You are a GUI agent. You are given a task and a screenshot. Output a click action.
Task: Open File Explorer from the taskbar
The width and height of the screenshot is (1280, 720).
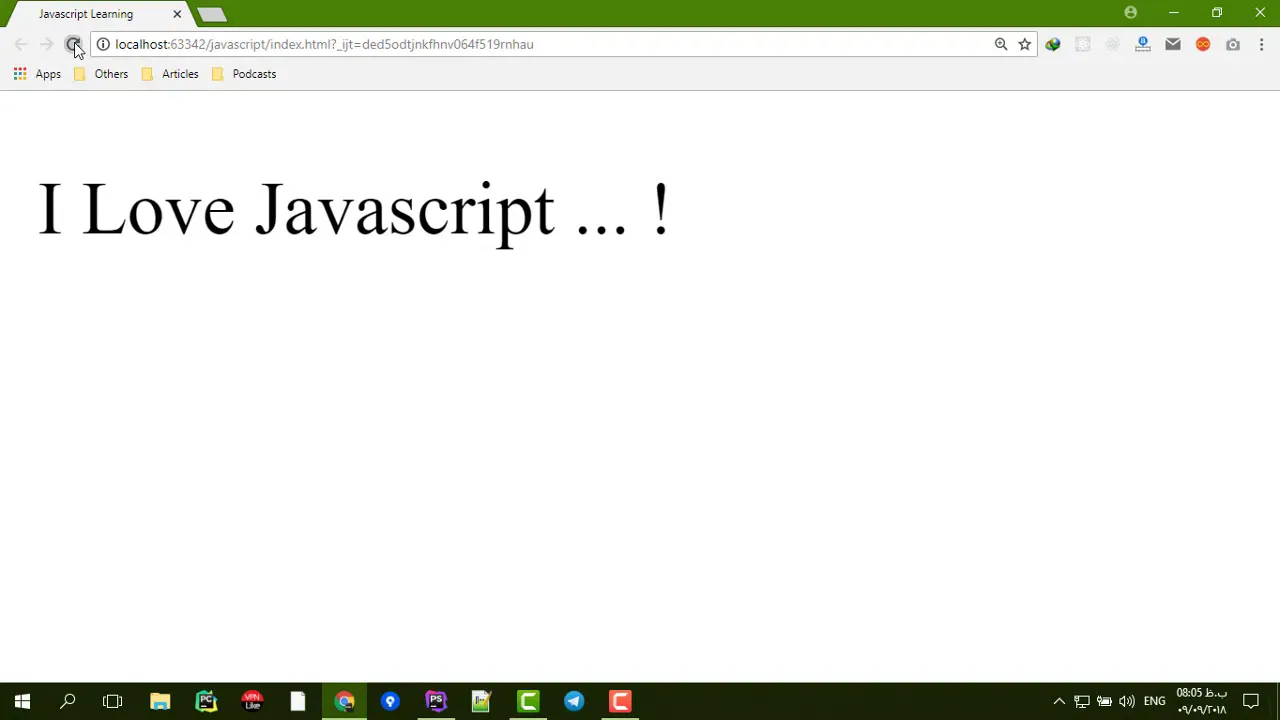[160, 701]
